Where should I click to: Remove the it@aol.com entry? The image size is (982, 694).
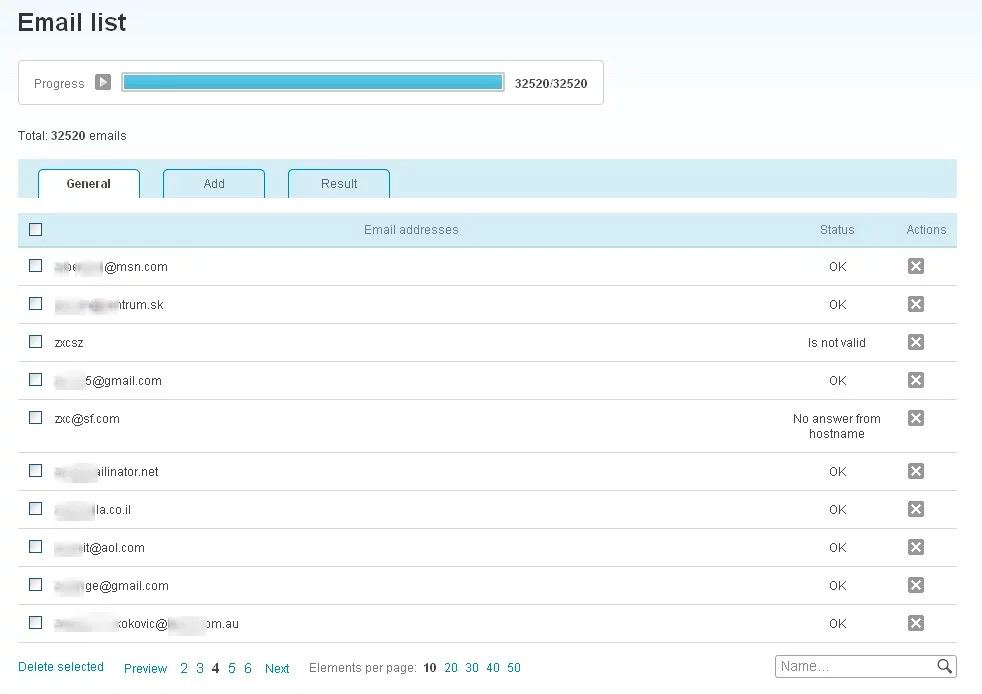(916, 547)
